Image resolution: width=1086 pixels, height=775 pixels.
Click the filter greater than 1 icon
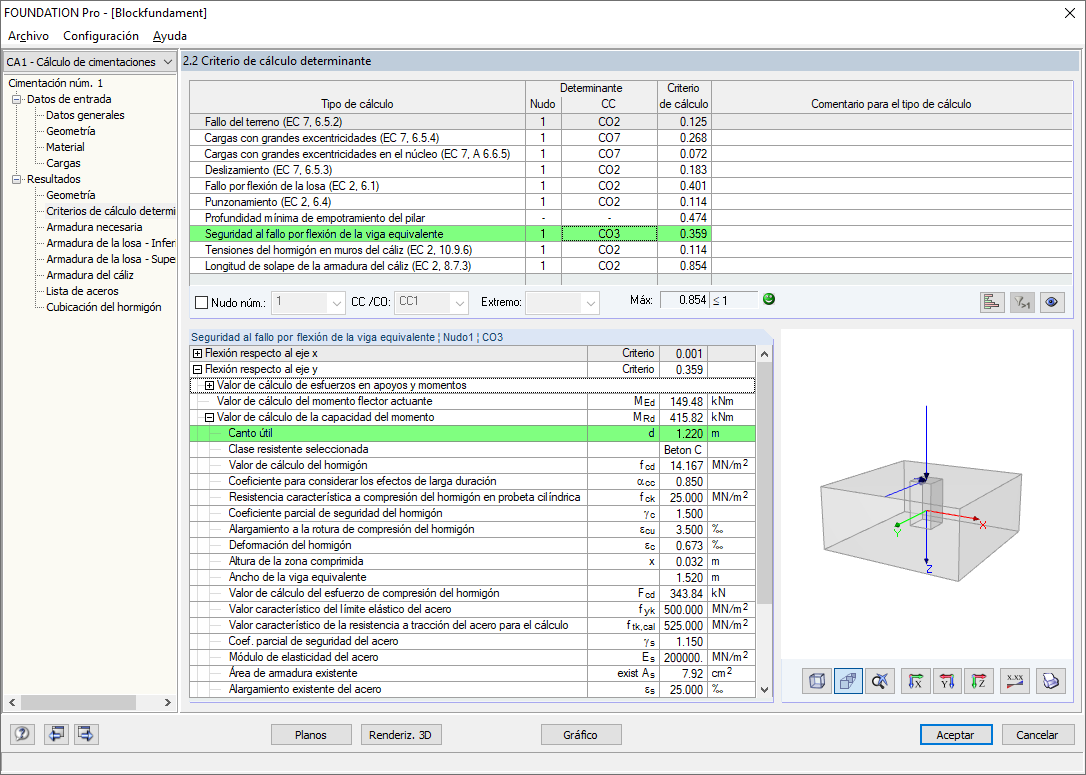pyautogui.click(x=1022, y=302)
